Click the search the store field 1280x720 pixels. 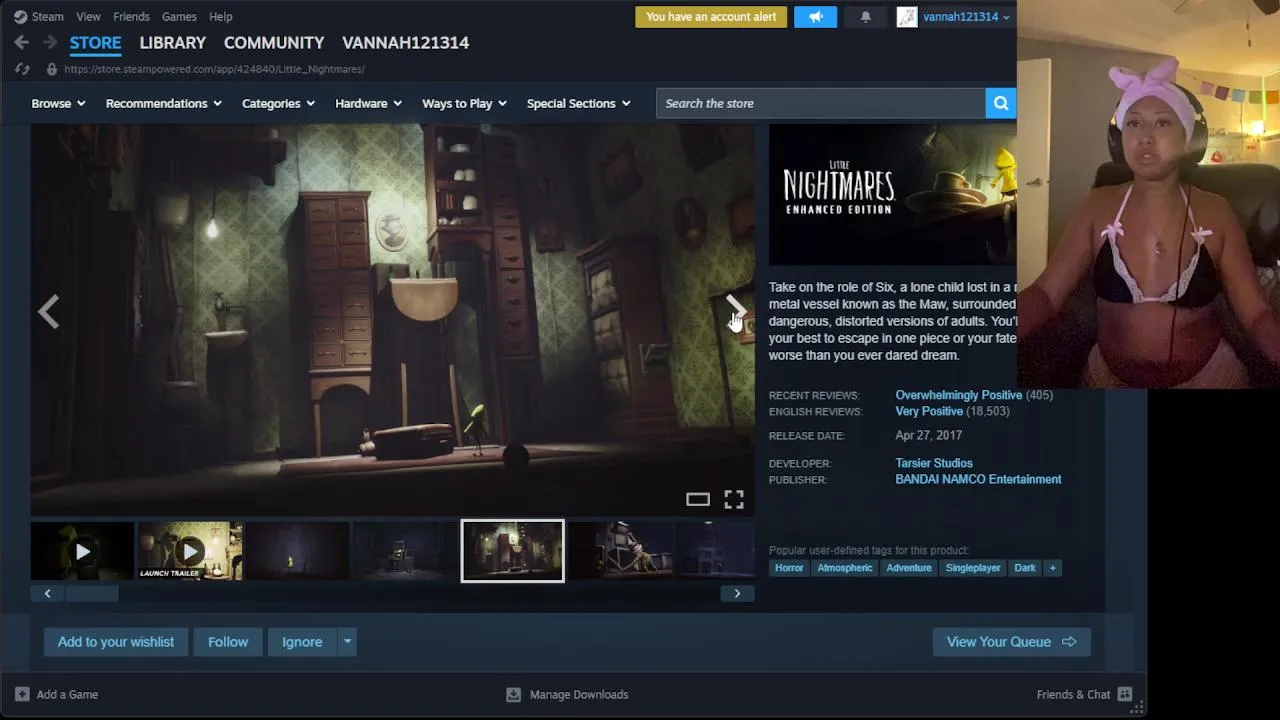tap(821, 103)
